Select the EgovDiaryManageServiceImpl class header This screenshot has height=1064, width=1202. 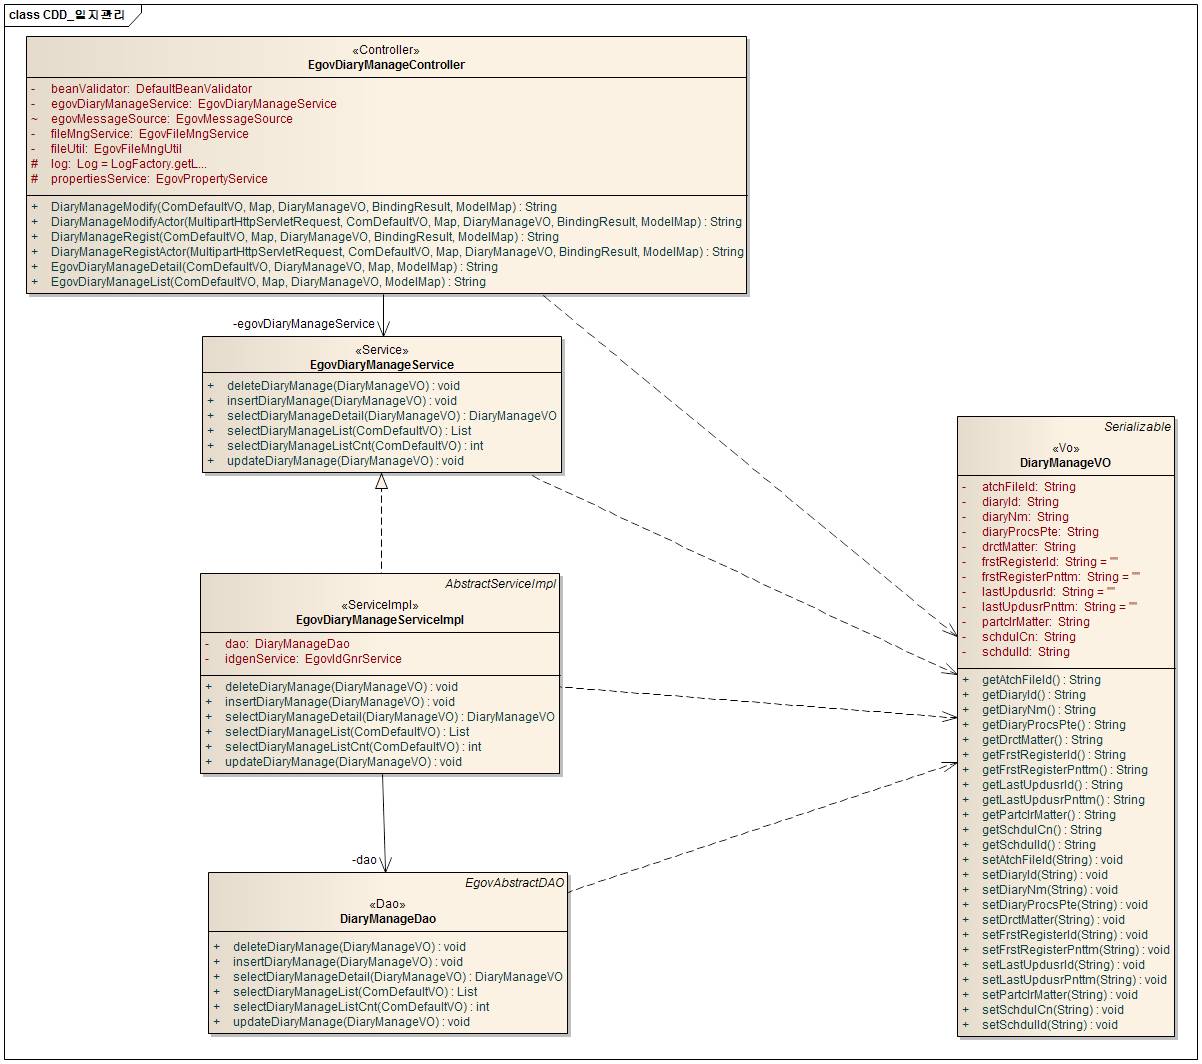(x=379, y=620)
